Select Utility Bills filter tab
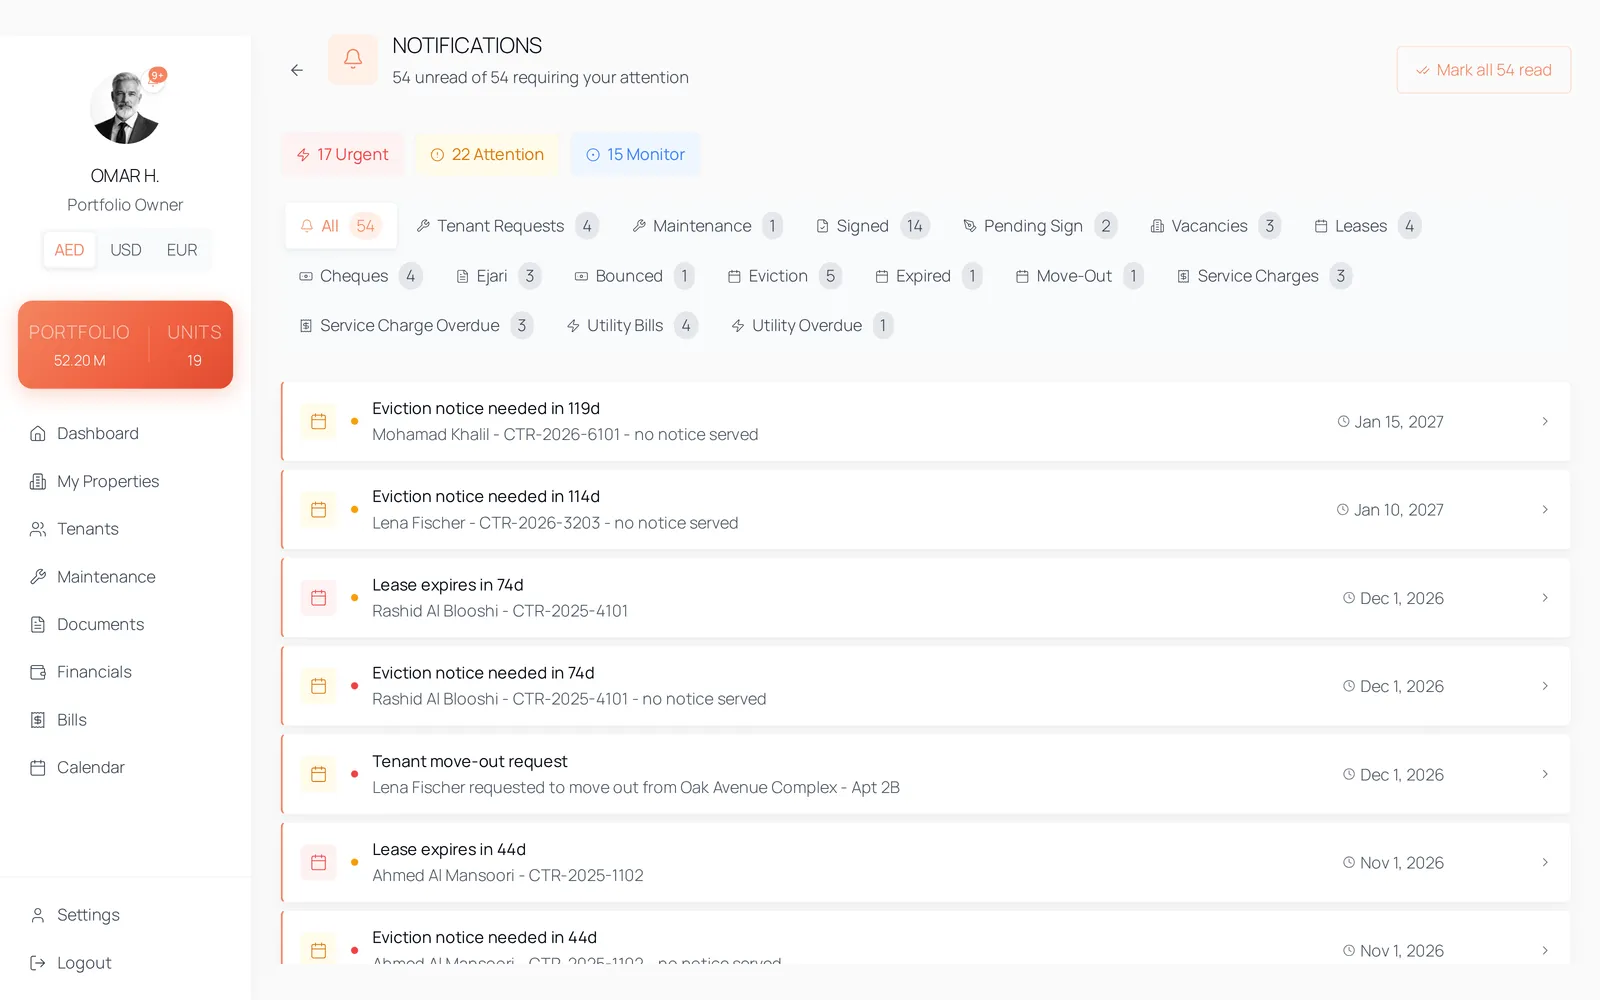The image size is (1600, 1000). pos(632,326)
